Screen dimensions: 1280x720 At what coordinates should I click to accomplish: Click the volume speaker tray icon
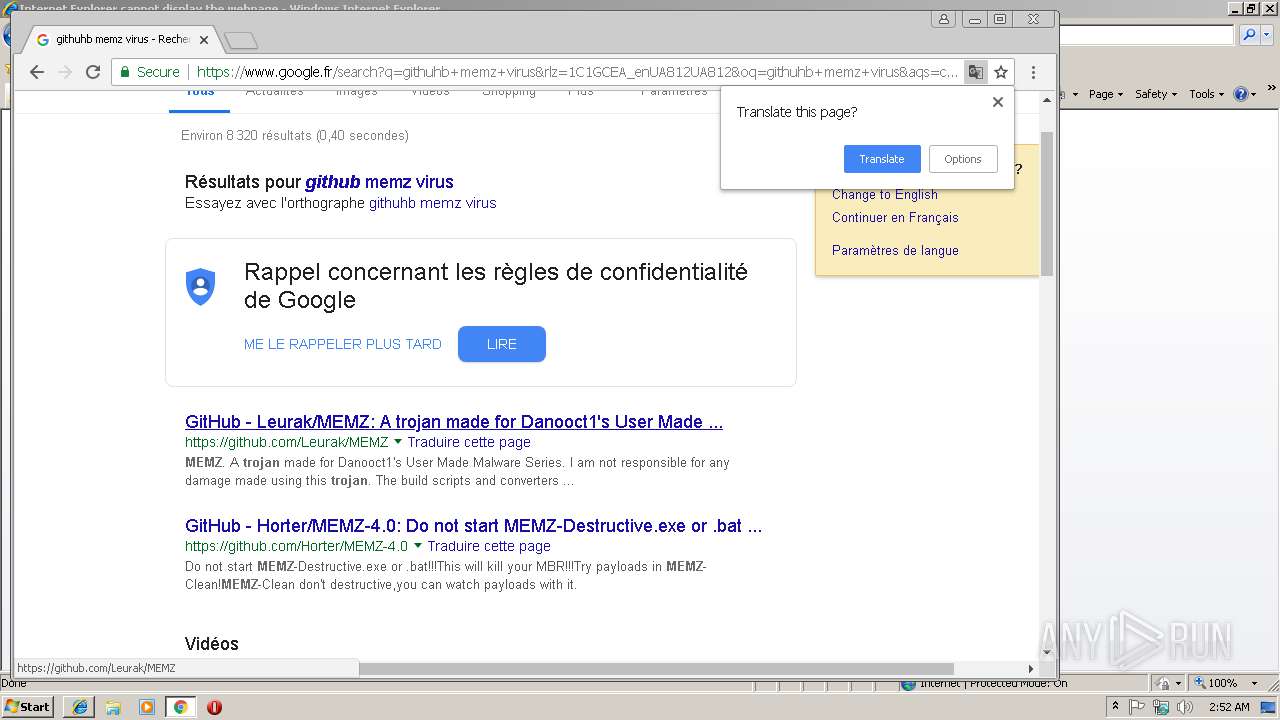pos(1185,707)
